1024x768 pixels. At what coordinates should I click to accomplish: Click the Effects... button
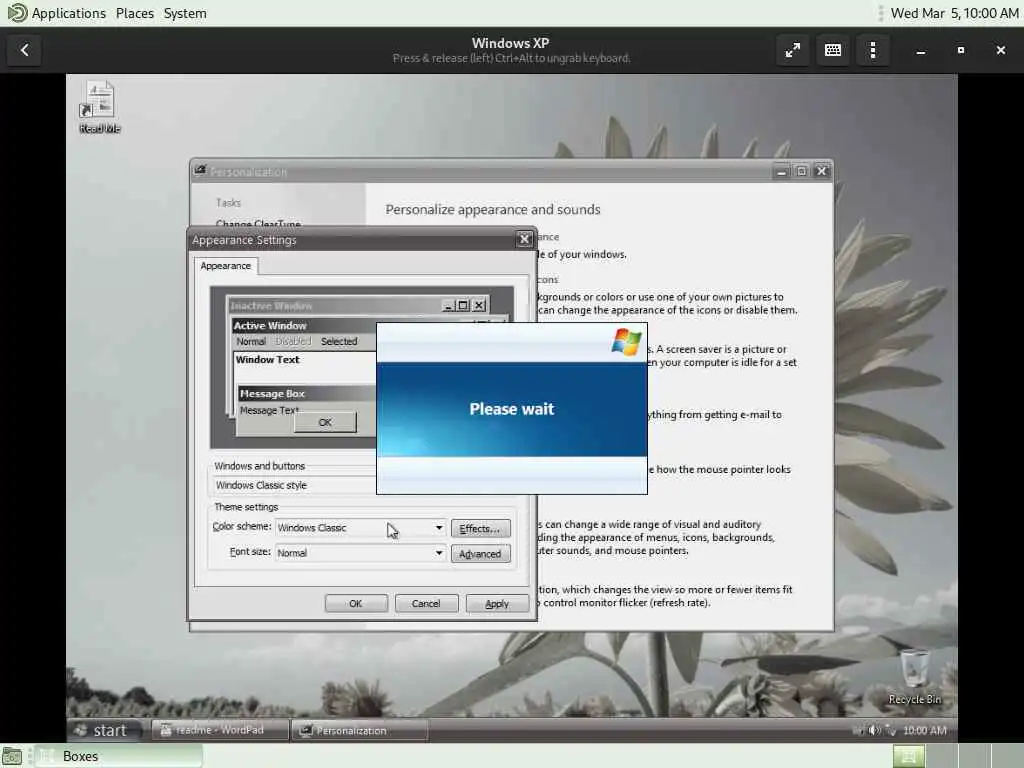(x=480, y=528)
